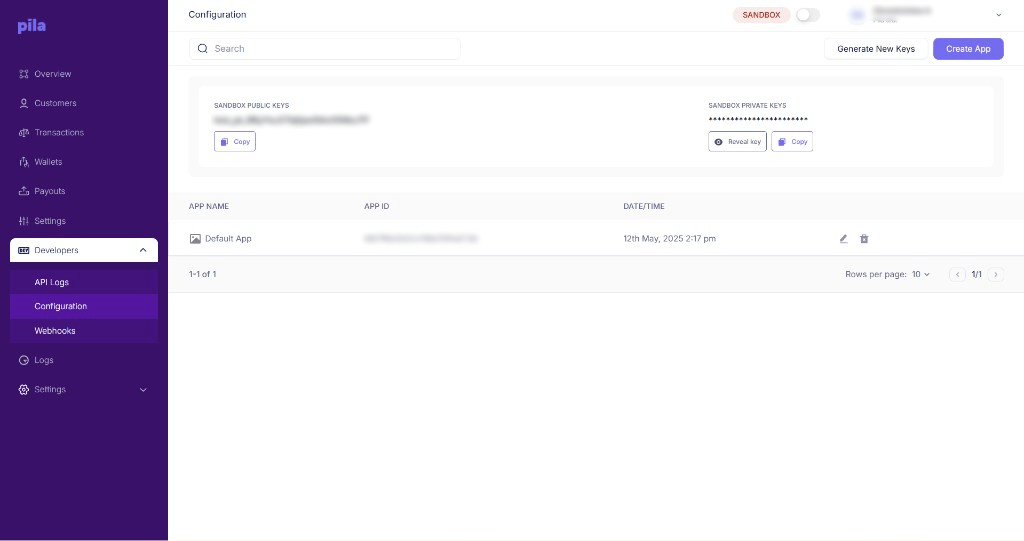1024x541 pixels.
Task: Copy the sandbox private key
Action: tap(792, 142)
